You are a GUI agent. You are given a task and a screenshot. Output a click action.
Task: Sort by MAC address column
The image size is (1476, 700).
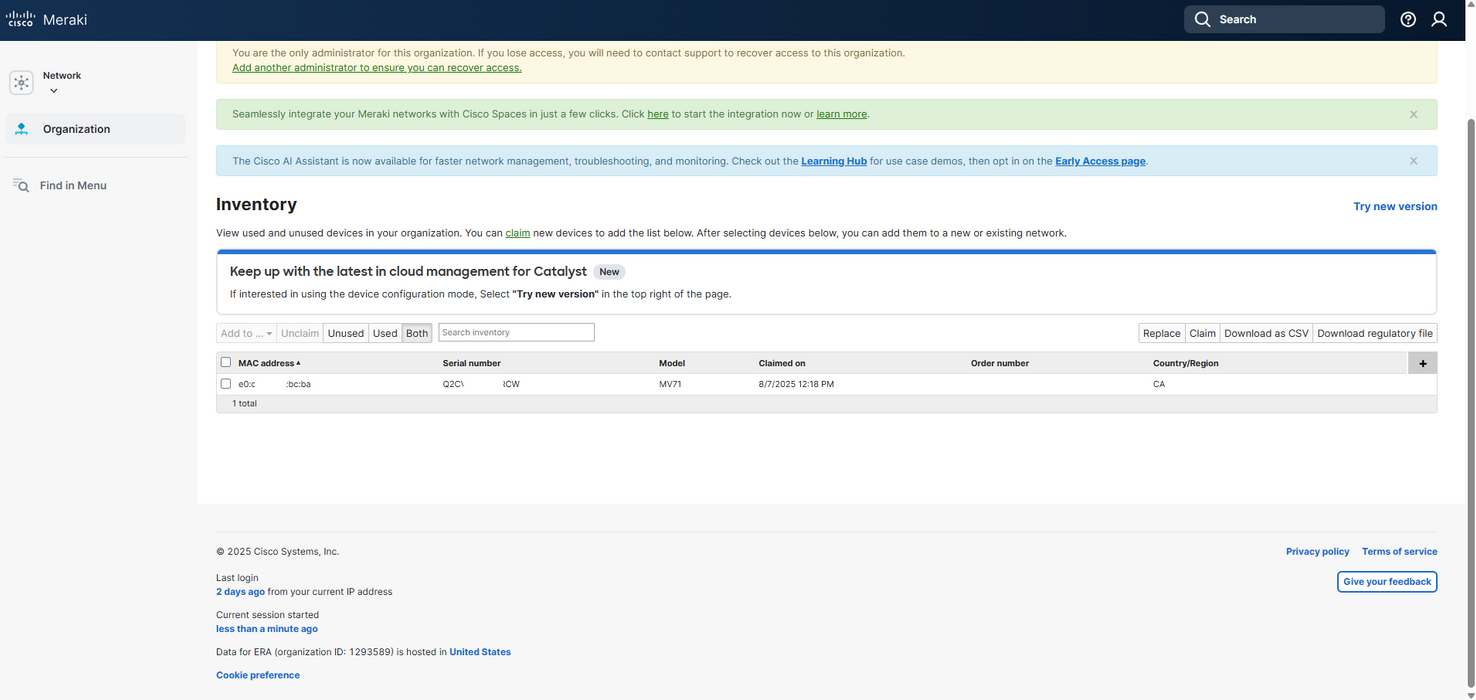pos(269,363)
